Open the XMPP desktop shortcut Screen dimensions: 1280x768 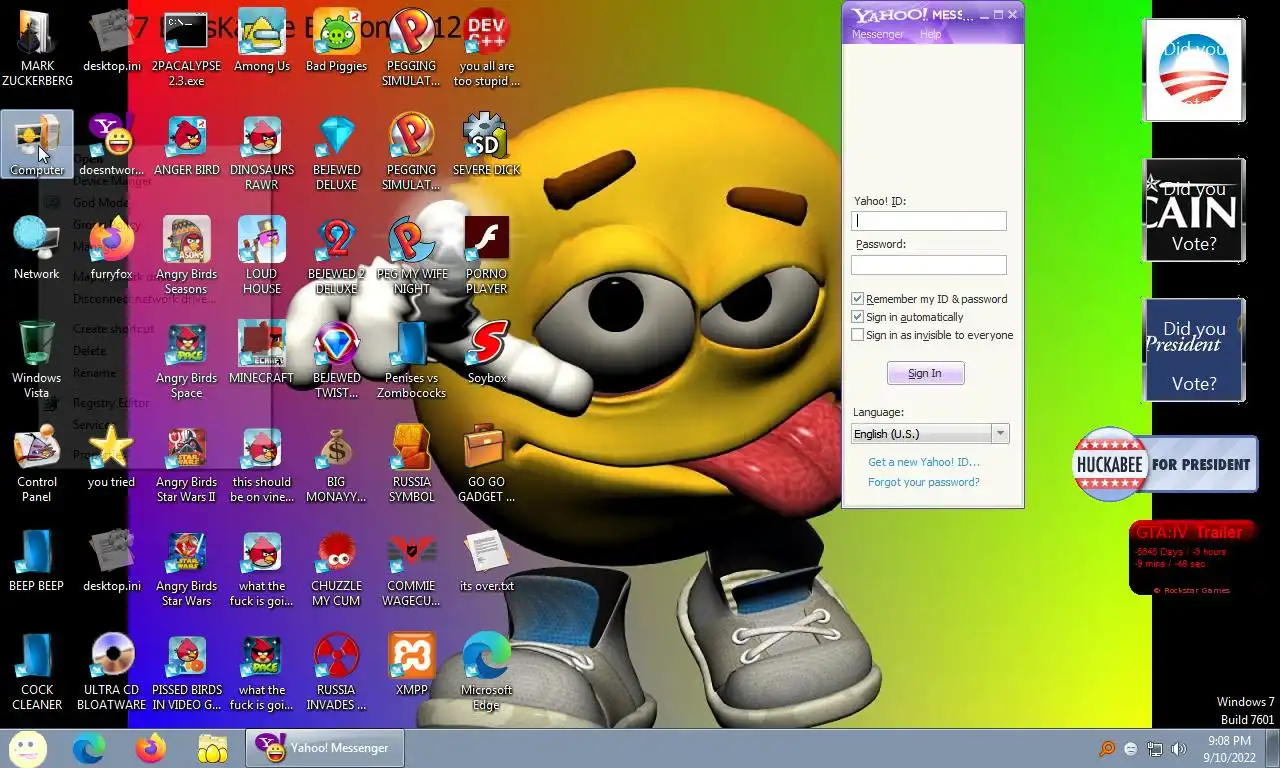(x=412, y=665)
